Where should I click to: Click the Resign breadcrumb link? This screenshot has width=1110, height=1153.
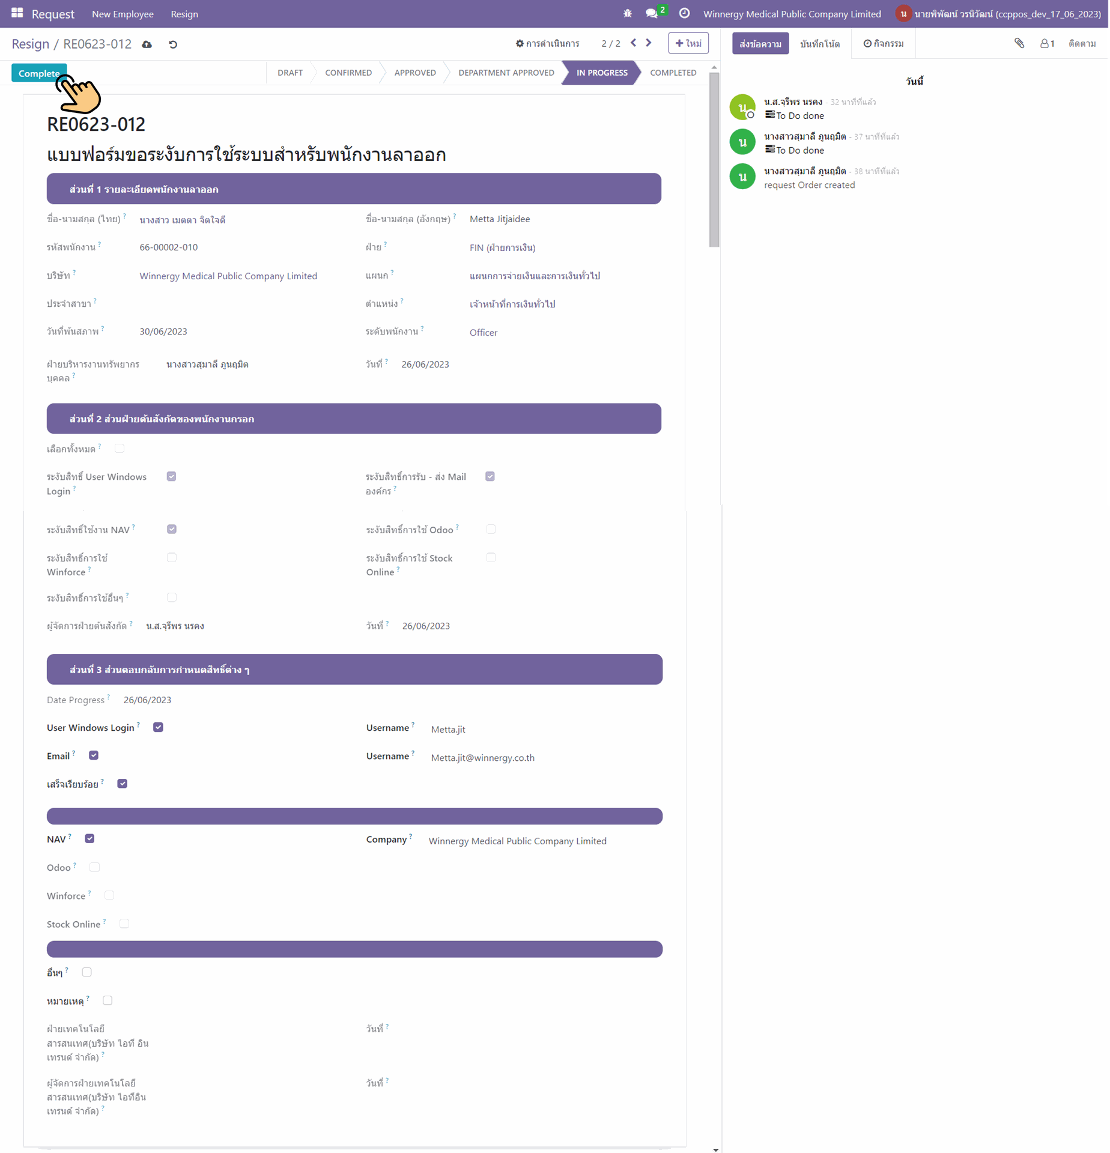30,44
